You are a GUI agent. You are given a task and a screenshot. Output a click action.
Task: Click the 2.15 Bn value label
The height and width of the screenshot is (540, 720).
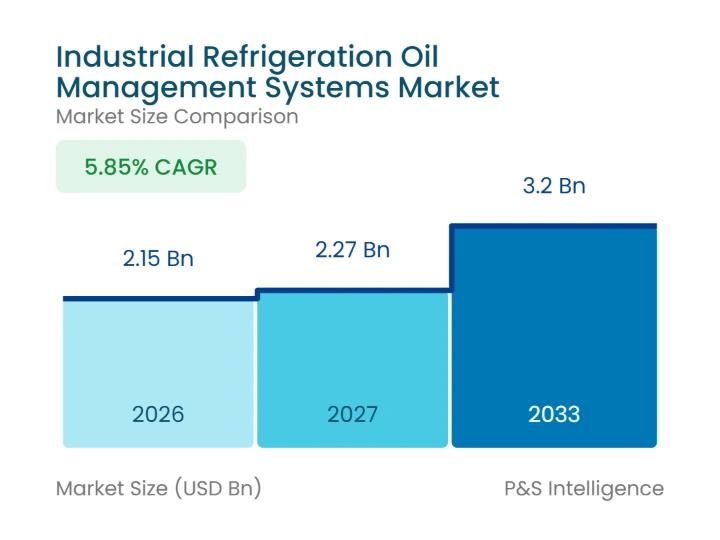[x=158, y=259]
